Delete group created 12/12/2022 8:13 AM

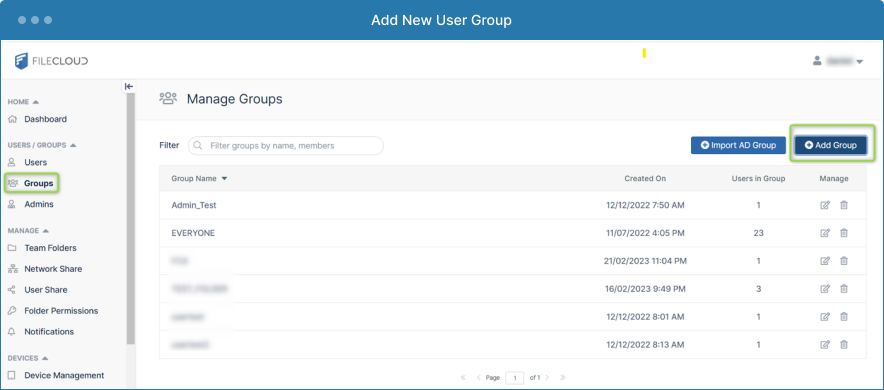tap(844, 344)
